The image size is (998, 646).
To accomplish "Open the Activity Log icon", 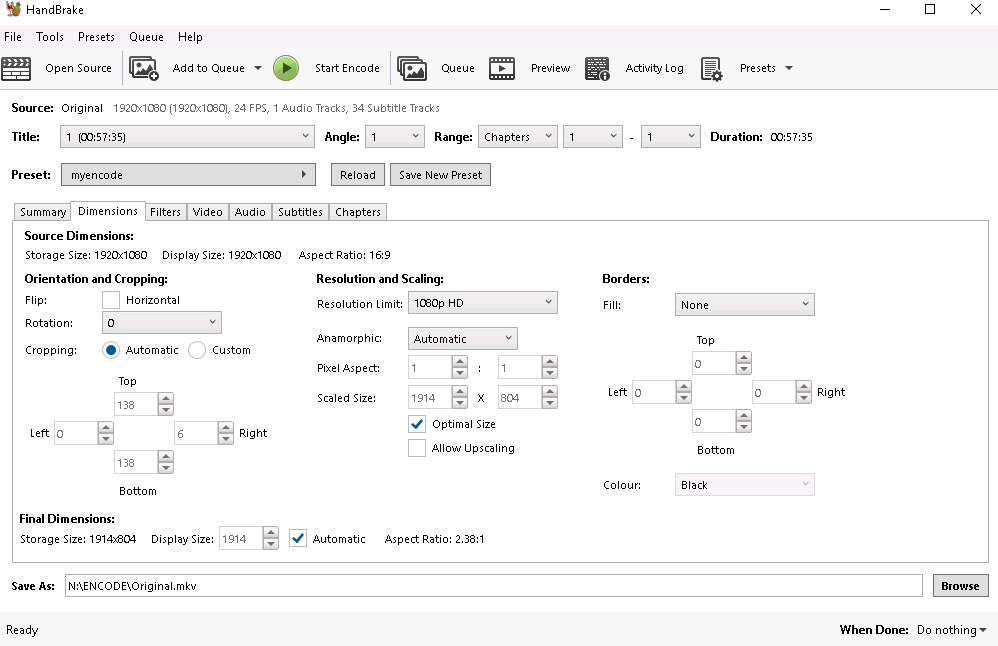I will [597, 68].
